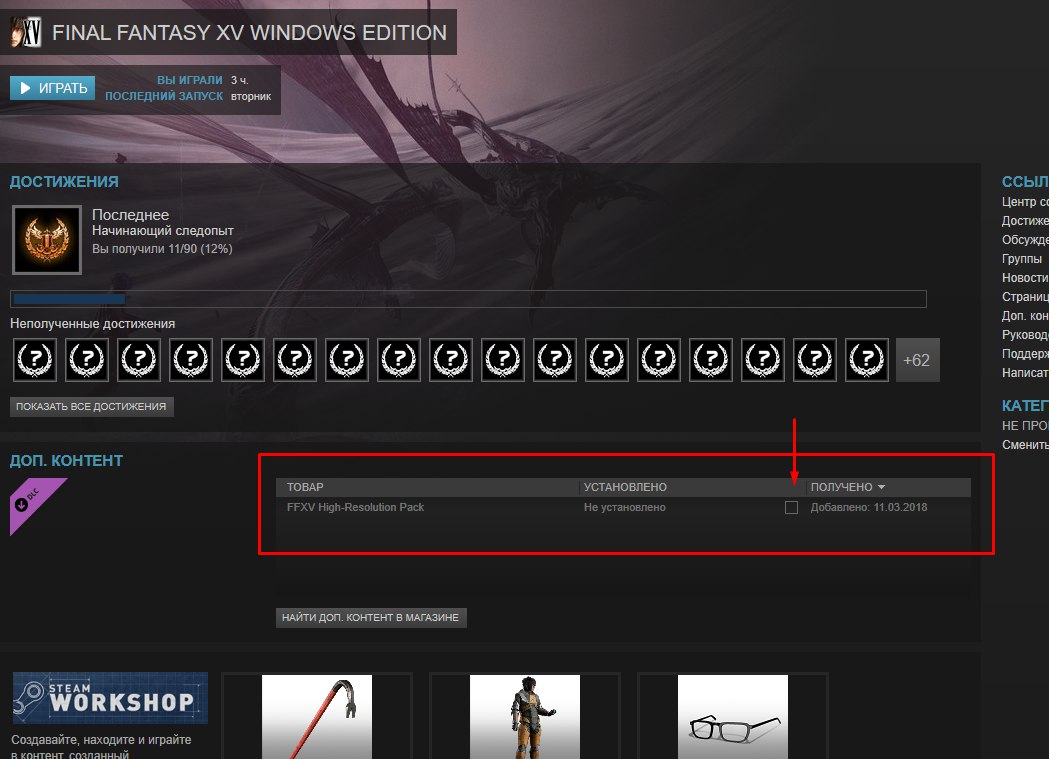Click the Добавлено: 11.03.2018 date text

(868, 508)
